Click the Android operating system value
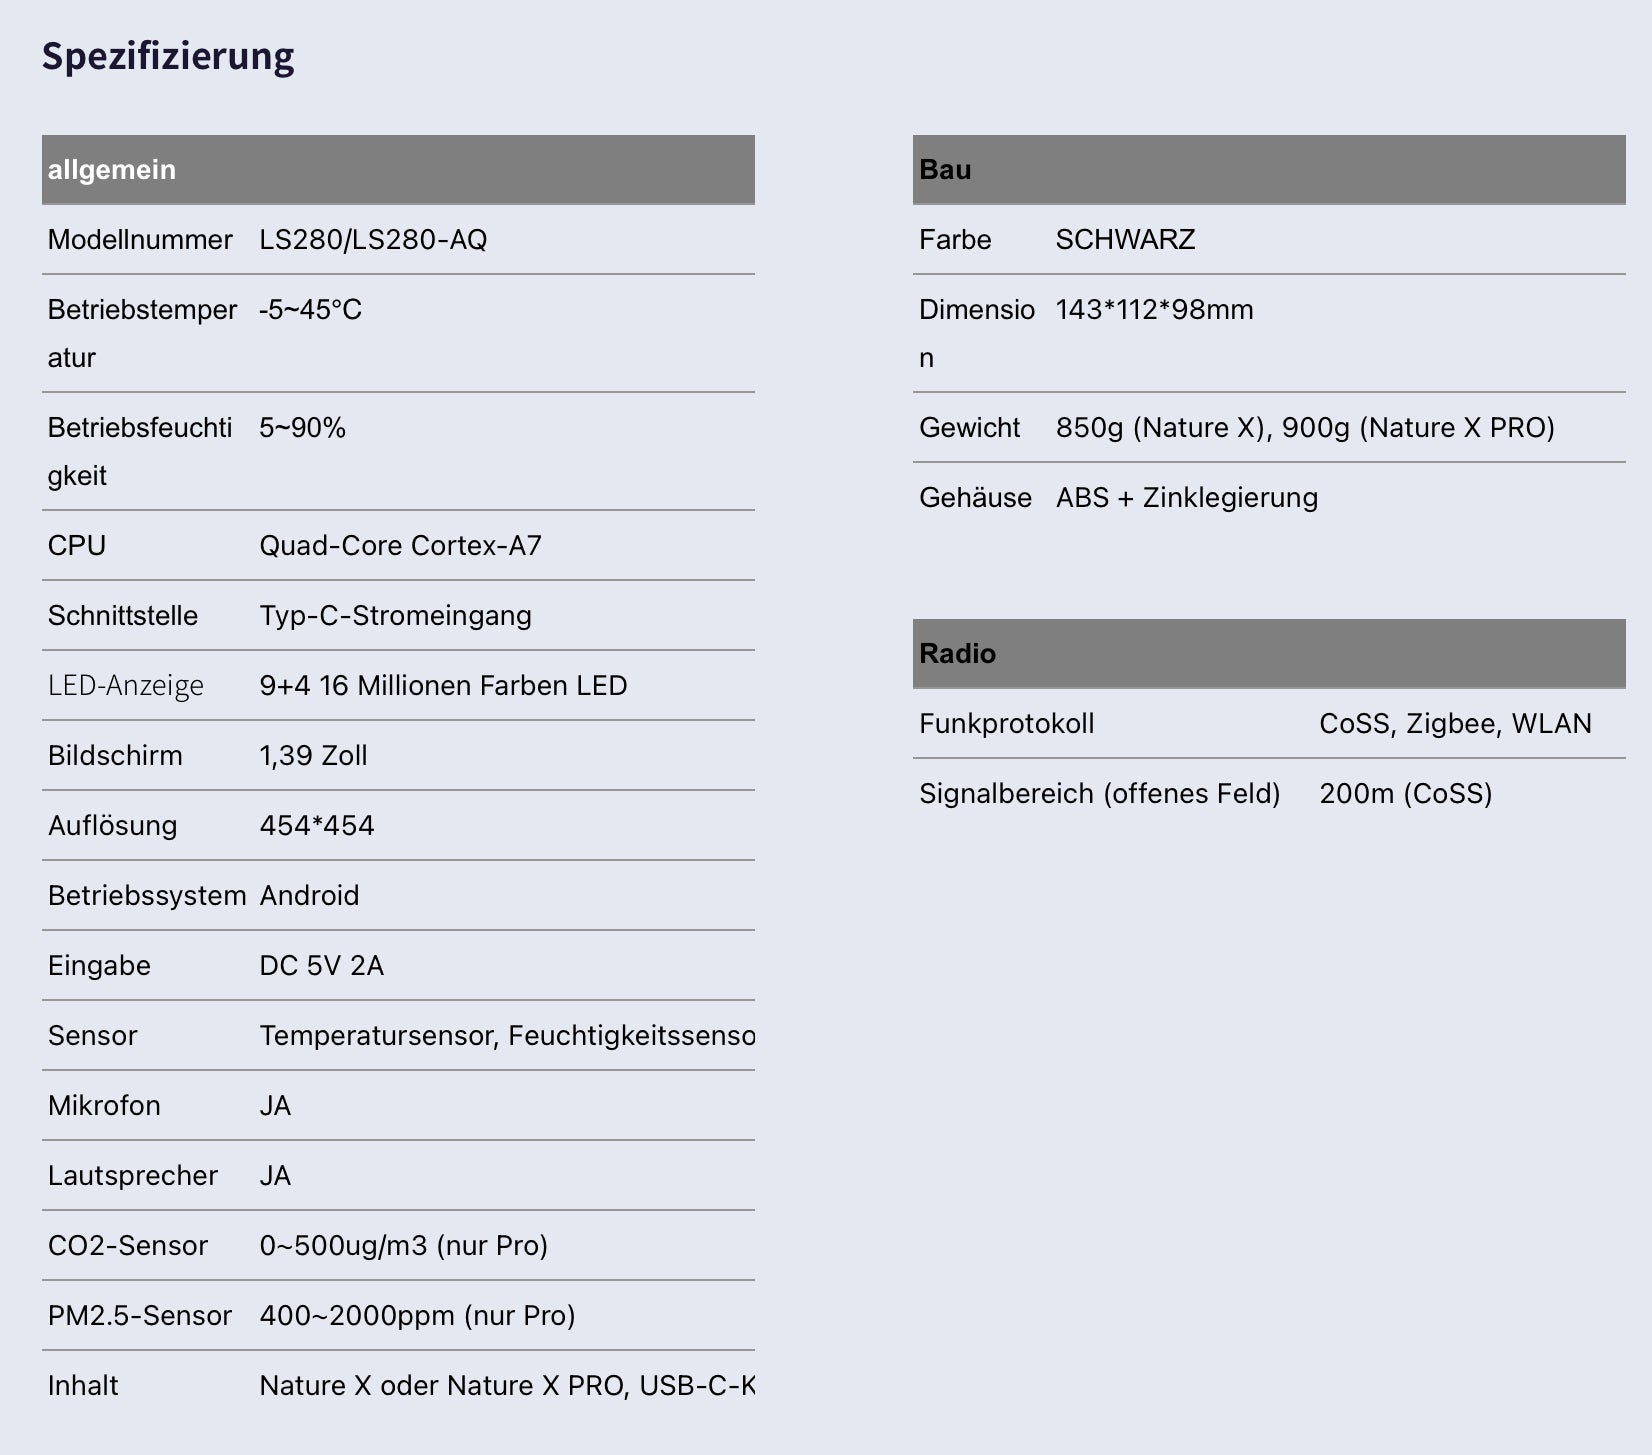Screen dimensions: 1652x1455 [309, 896]
